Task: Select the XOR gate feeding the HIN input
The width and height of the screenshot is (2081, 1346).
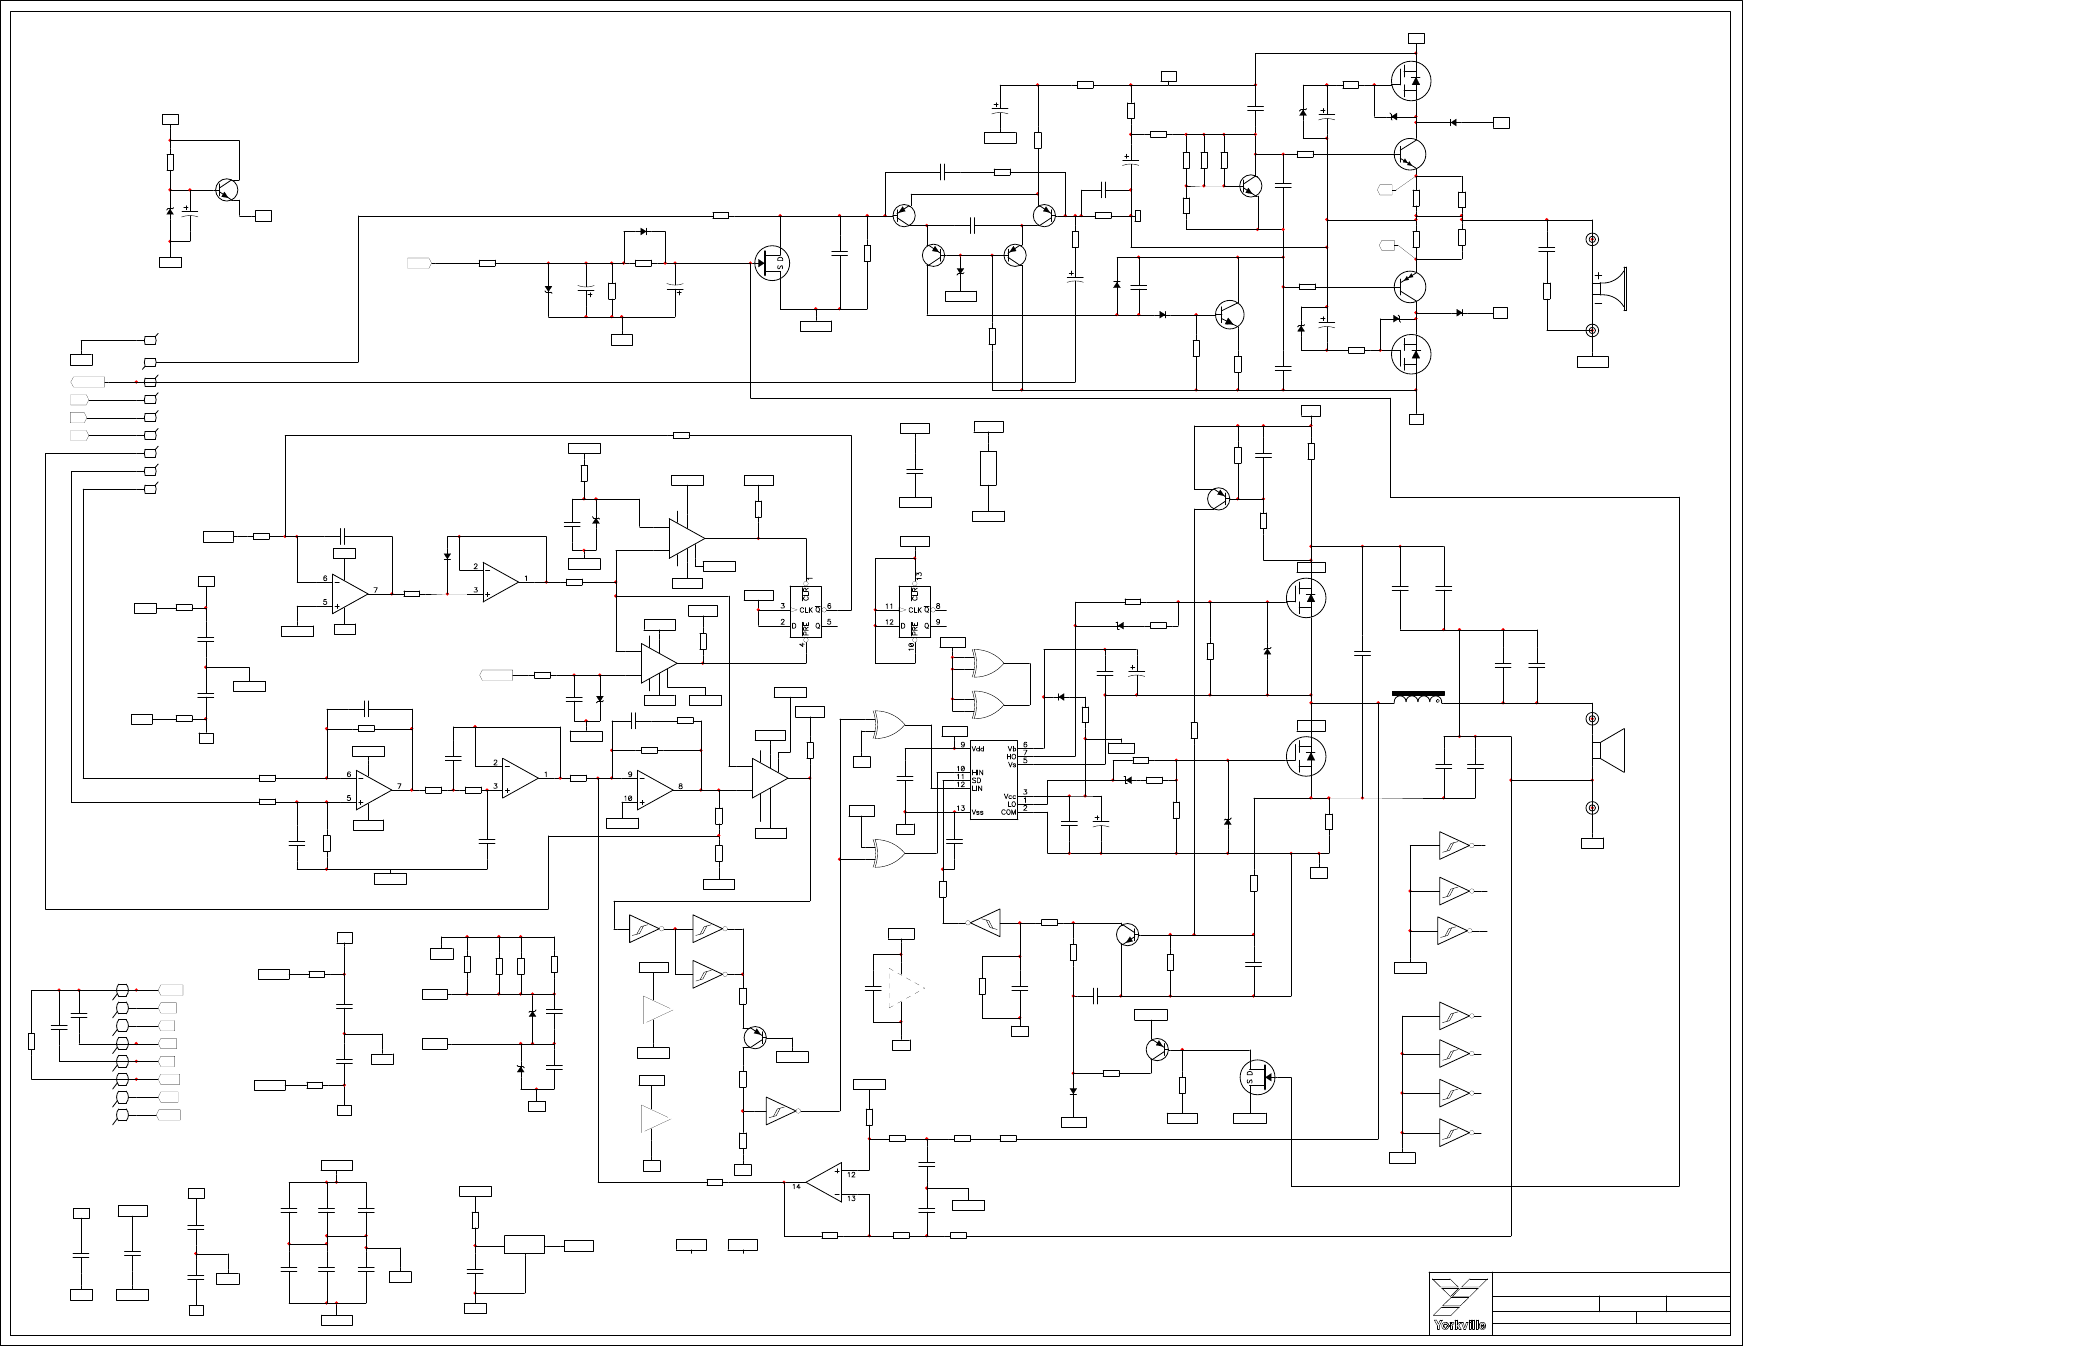Action: coord(890,724)
